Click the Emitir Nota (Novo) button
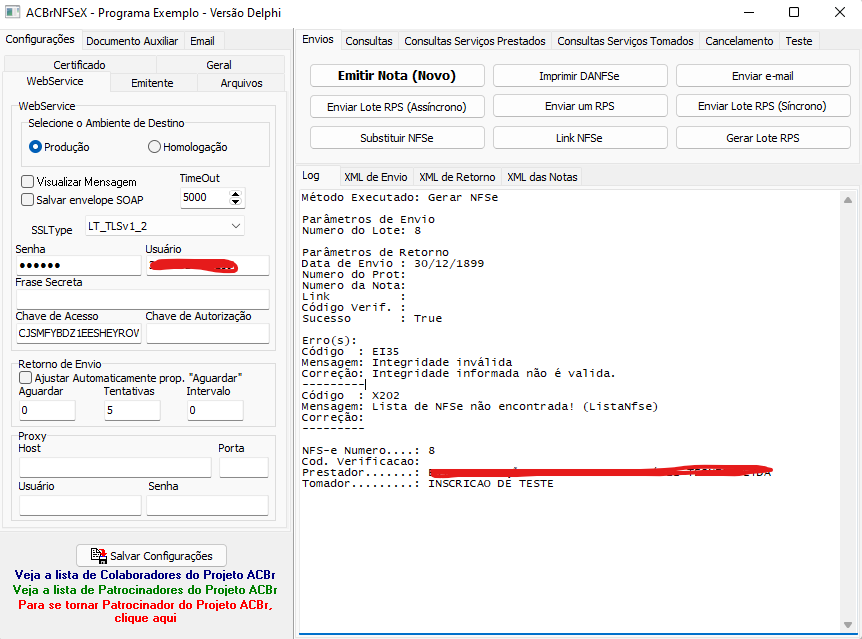862x639 pixels. 397,76
